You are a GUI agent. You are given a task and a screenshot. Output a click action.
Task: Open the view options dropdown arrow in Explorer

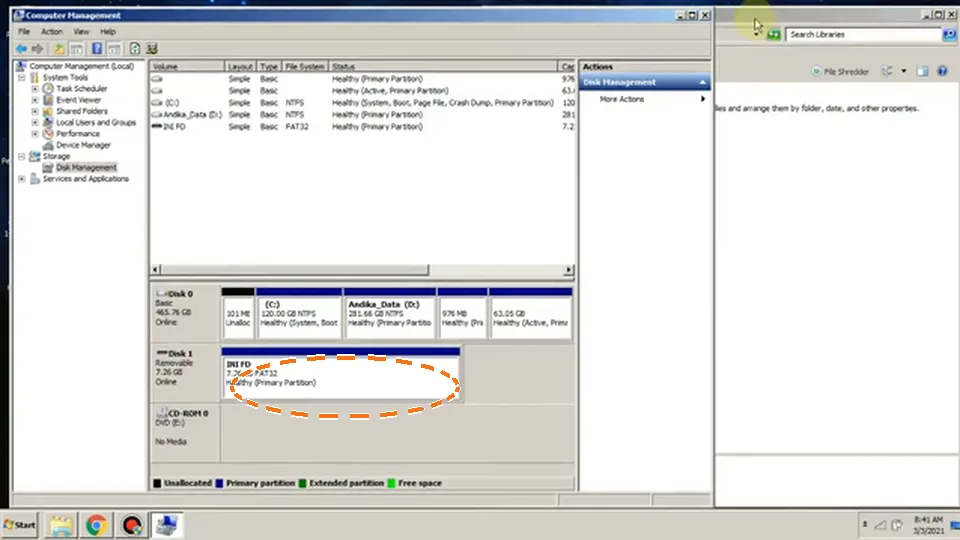click(x=904, y=72)
